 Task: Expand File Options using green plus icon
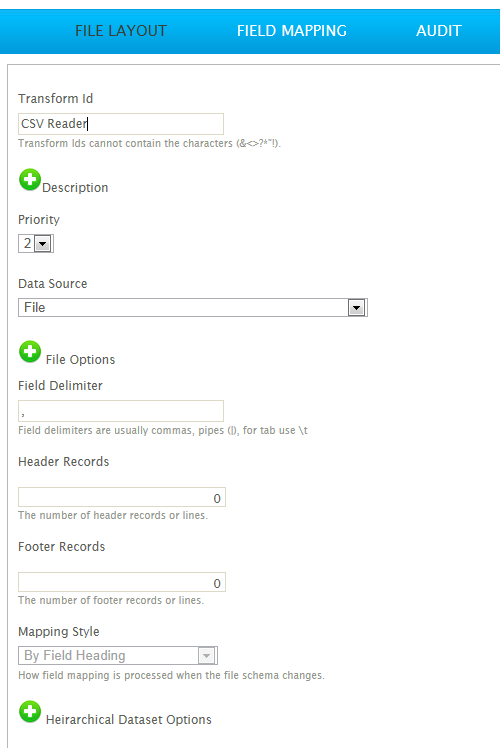pyautogui.click(x=30, y=352)
